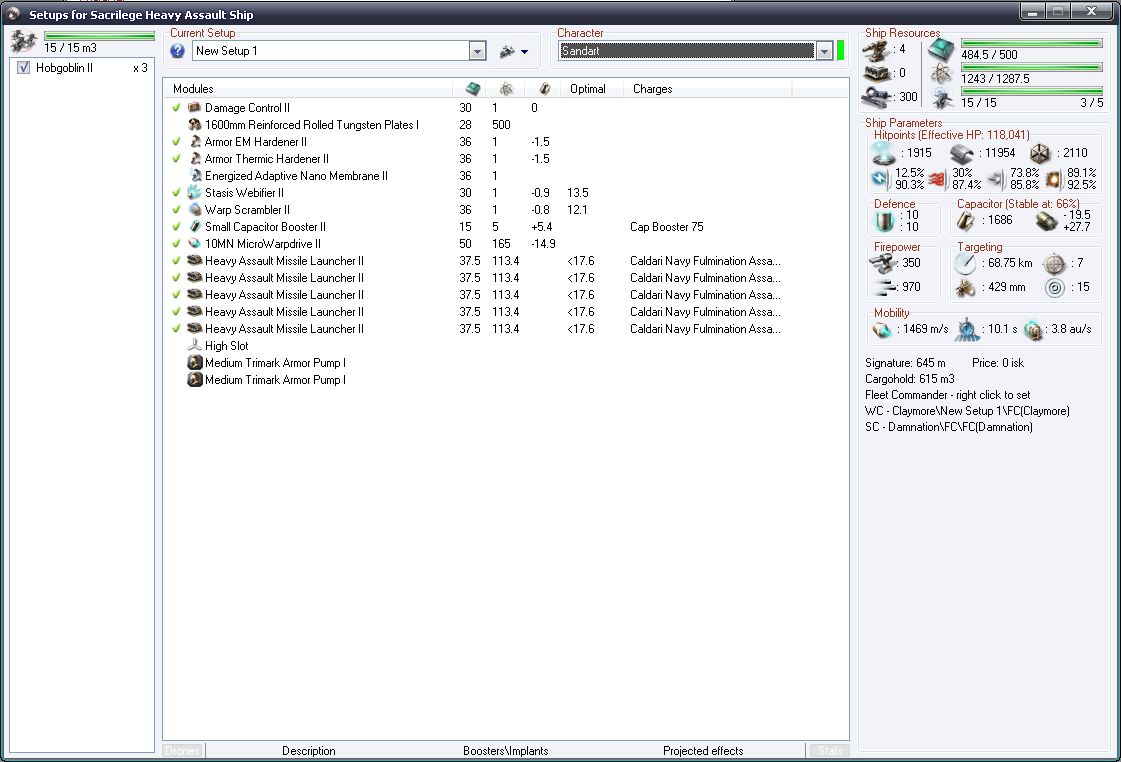Viewport: 1121px width, 762px height.
Task: Toggle Warp Scrambler II active checkmark
Action: pos(177,209)
